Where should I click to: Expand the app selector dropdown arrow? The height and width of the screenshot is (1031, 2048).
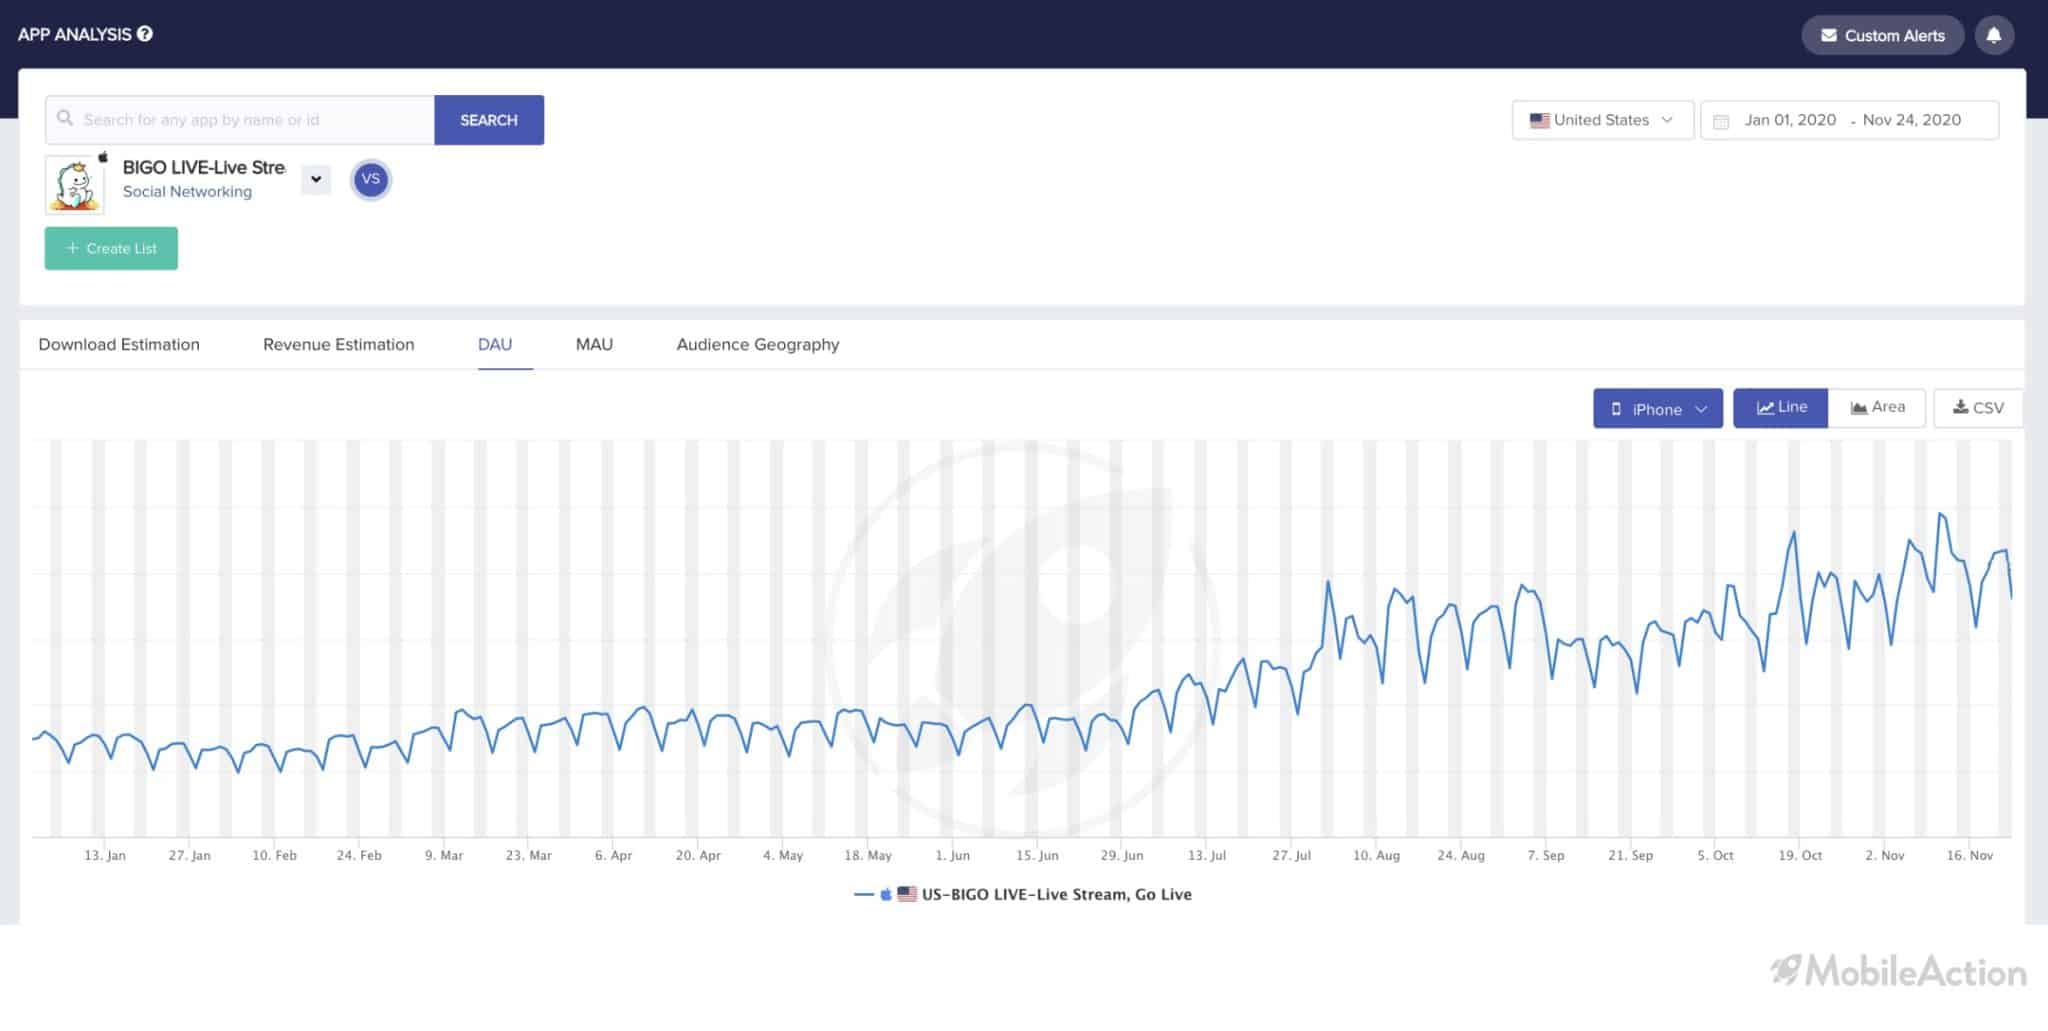(x=316, y=179)
